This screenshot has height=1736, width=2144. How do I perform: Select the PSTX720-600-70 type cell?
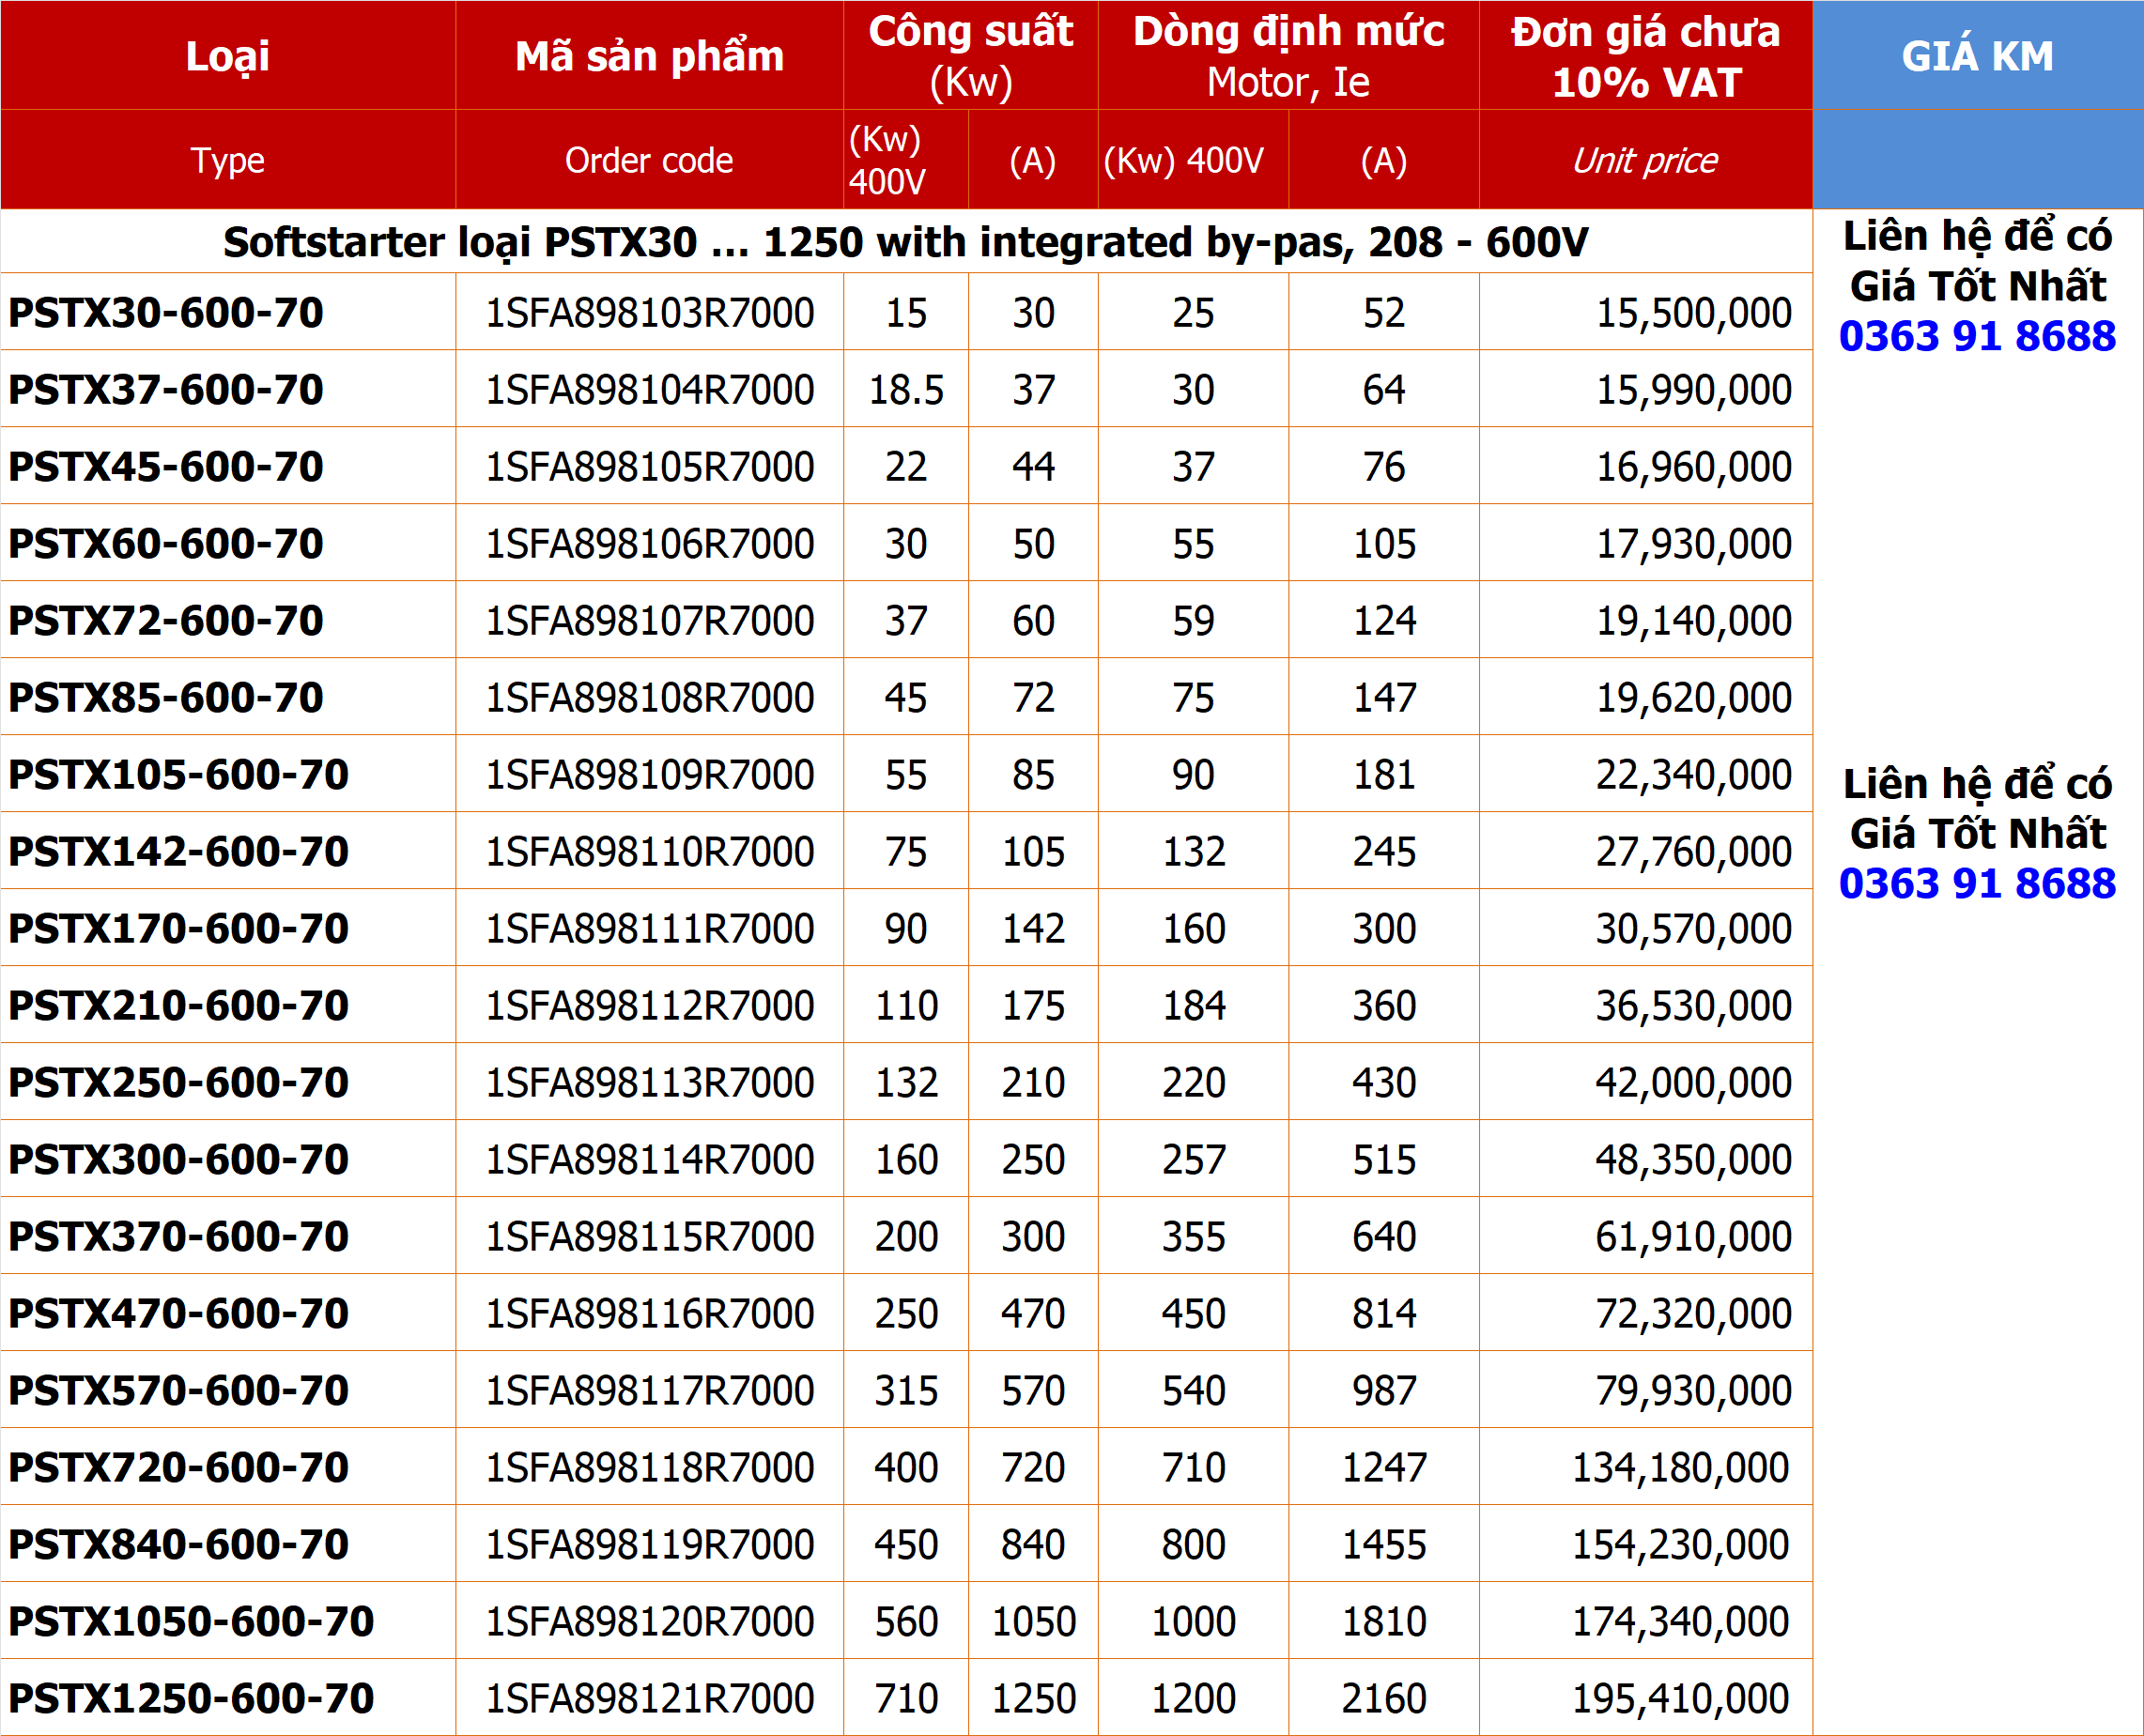[x=227, y=1467]
